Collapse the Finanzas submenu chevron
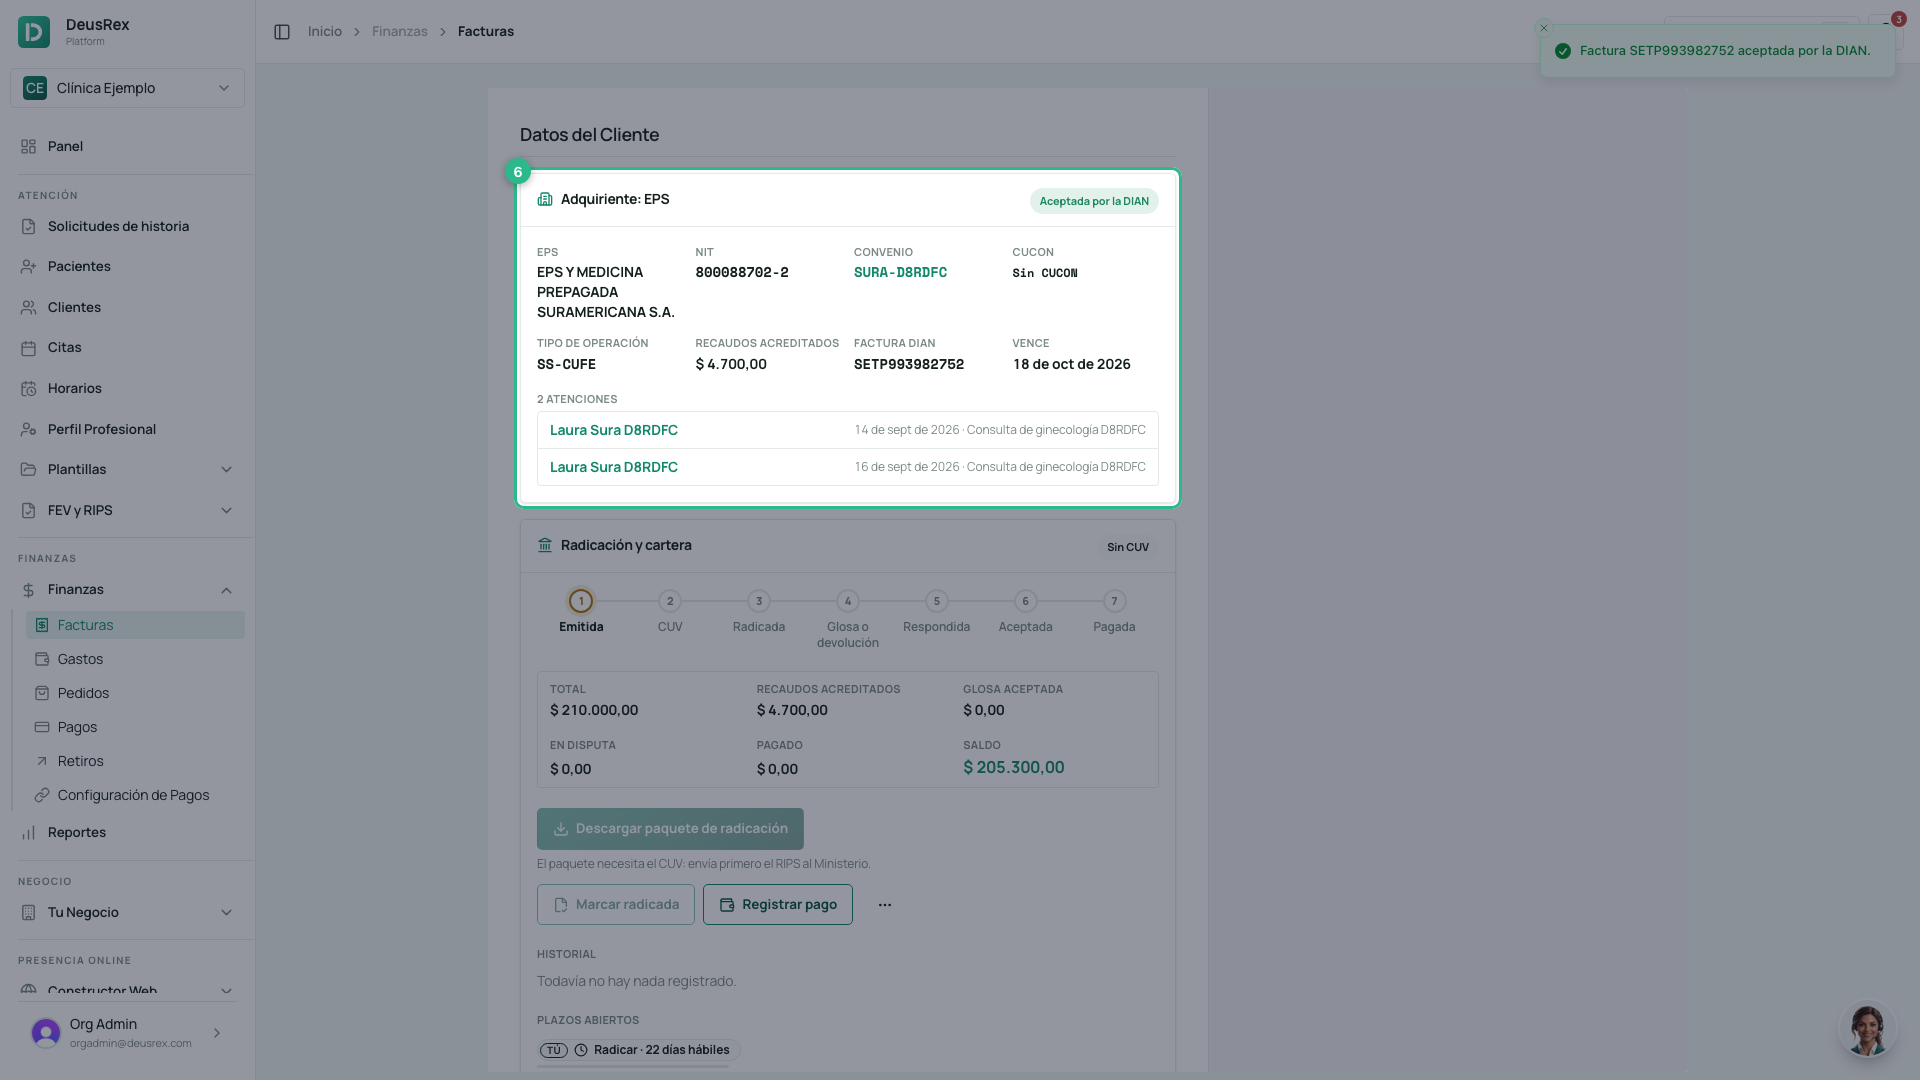Viewport: 1920px width, 1080px height. click(x=226, y=590)
